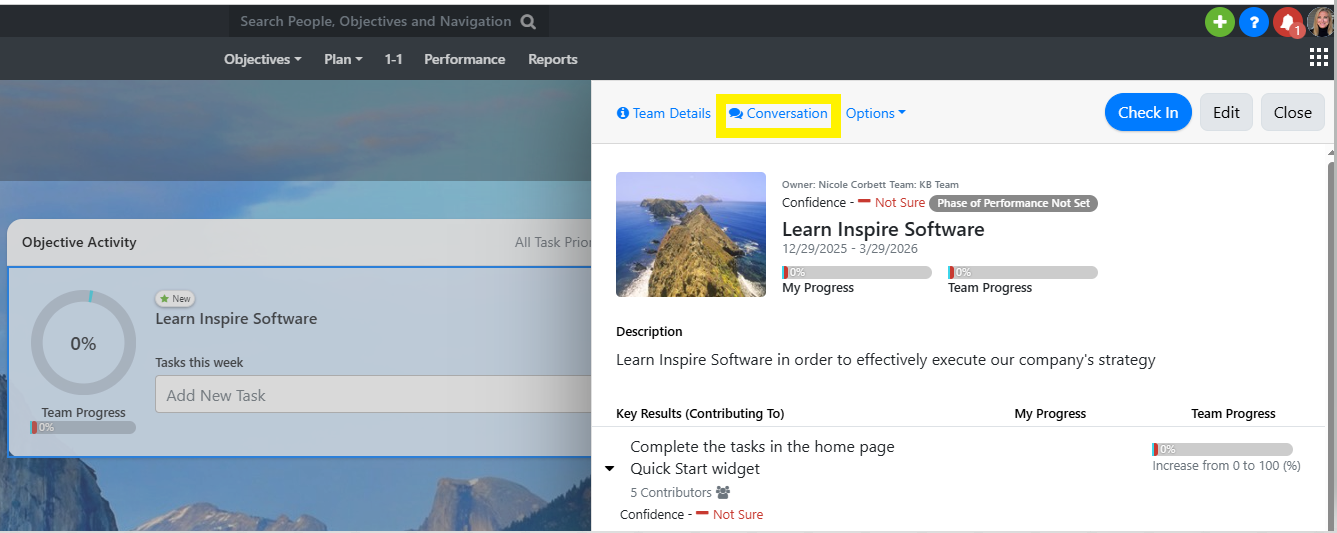Click the Edit button
Viewport: 1337px width, 533px height.
1226,112
